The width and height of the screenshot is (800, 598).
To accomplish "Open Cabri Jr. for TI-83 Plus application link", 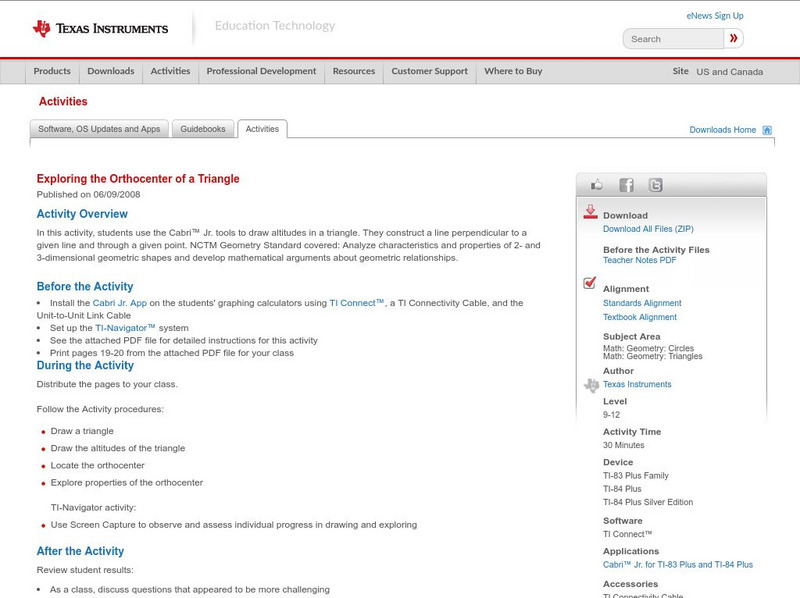I will click(x=678, y=565).
